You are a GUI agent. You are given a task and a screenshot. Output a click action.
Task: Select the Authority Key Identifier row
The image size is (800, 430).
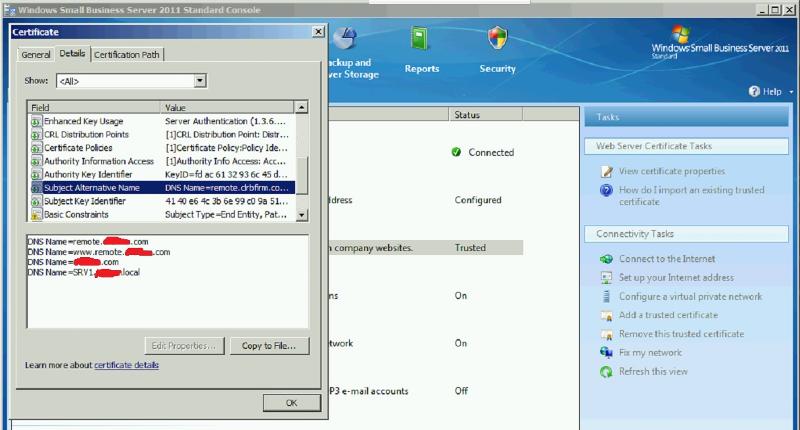tap(162, 174)
